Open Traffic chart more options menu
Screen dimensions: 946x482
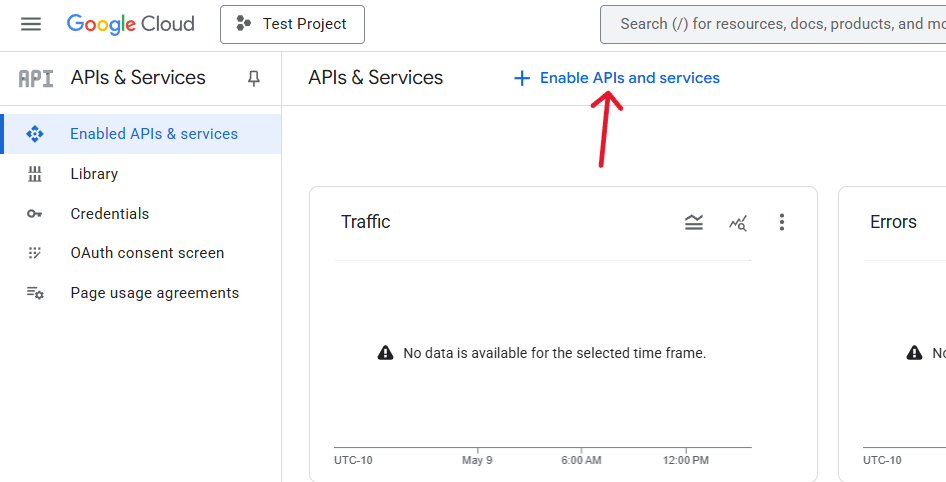(782, 222)
